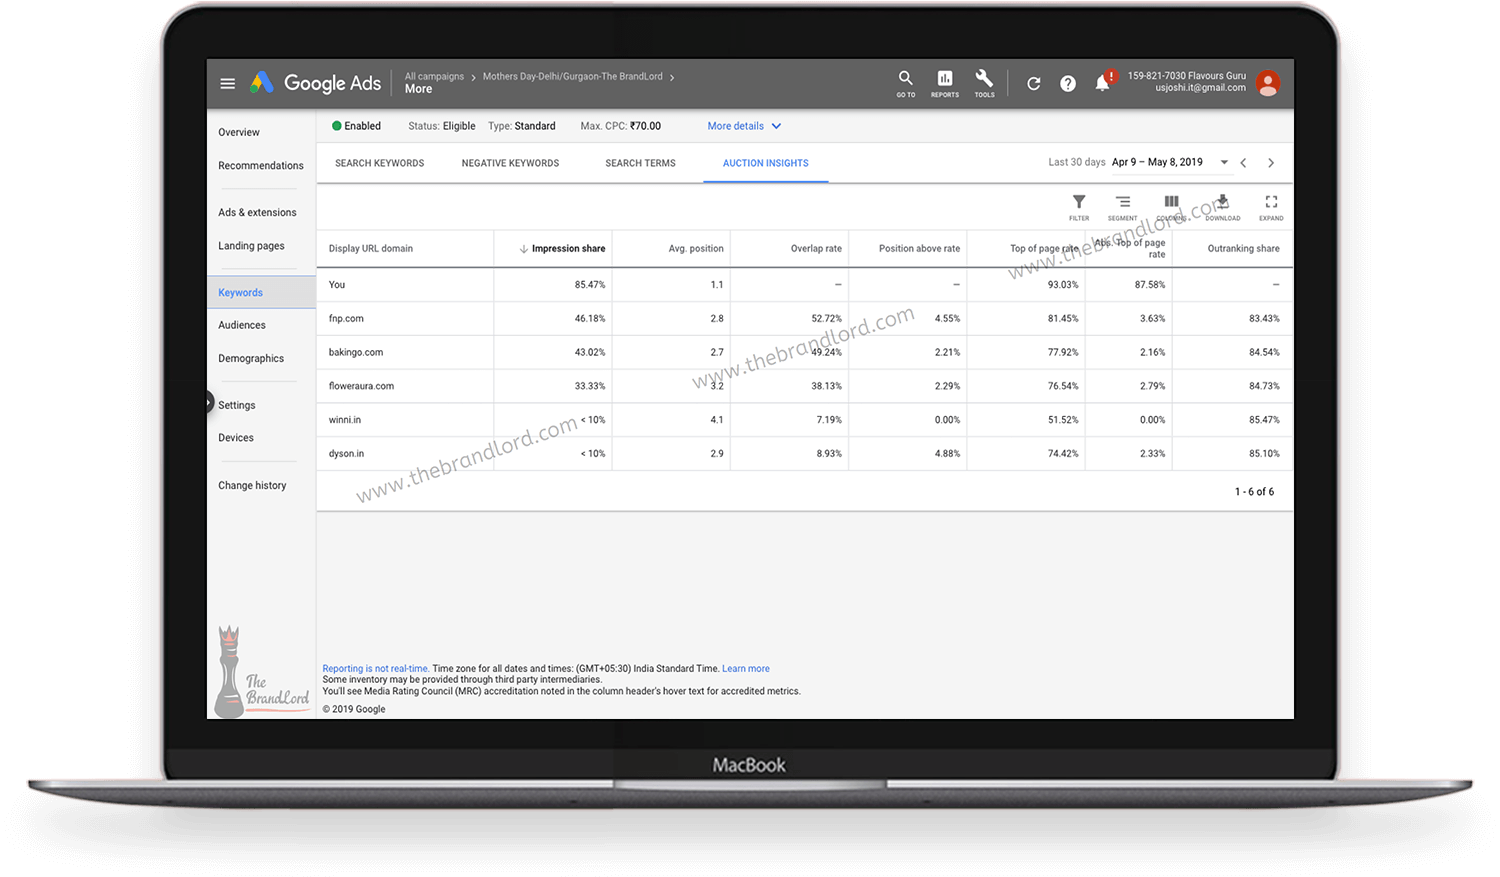
Task: Click the Overlap rate column header
Action: pos(816,249)
